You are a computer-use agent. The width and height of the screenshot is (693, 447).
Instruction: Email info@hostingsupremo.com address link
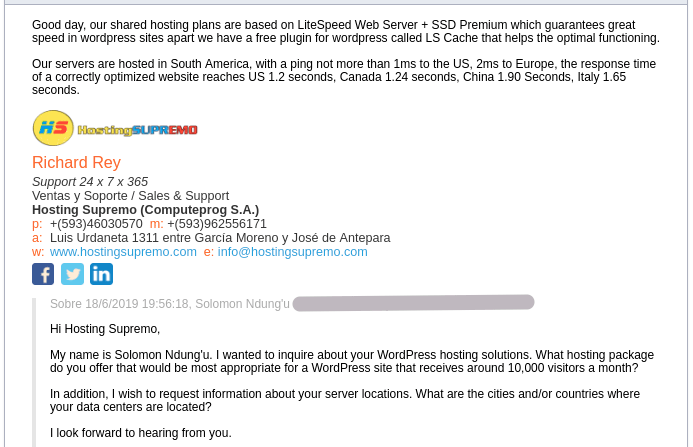pos(292,252)
